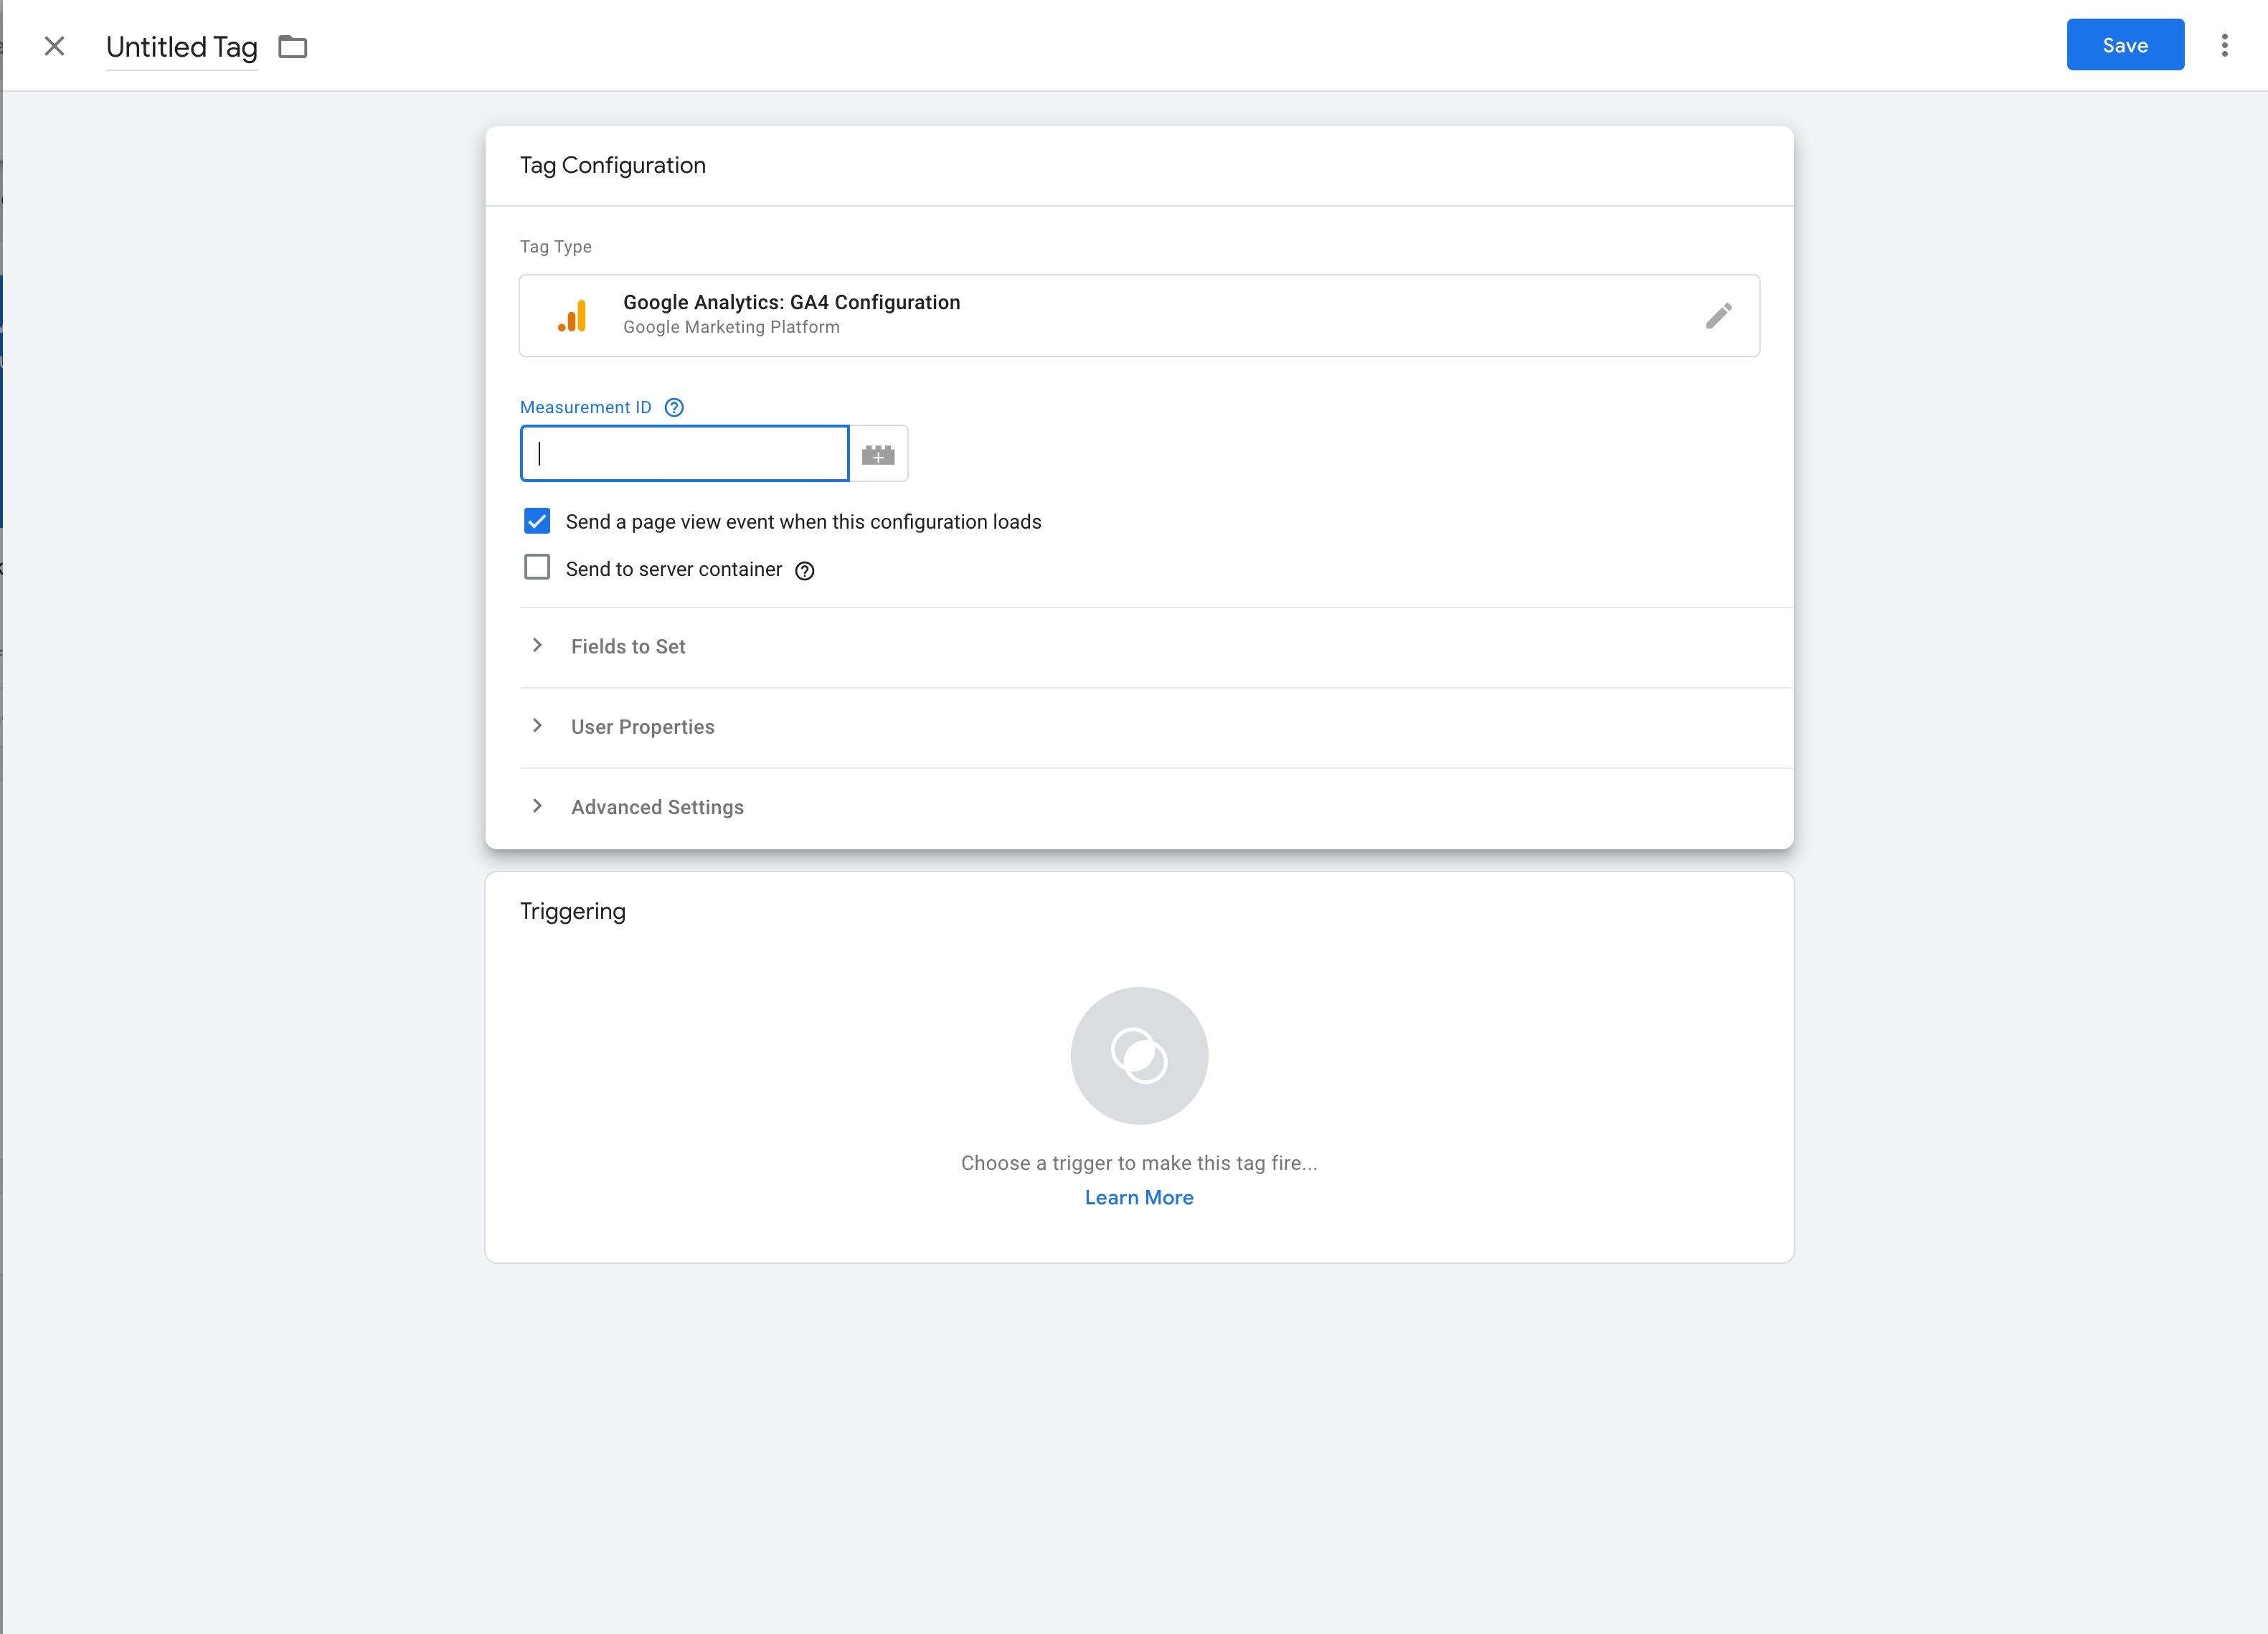Click the 'Tag Type' label
The height and width of the screenshot is (1634, 2268).
556,247
